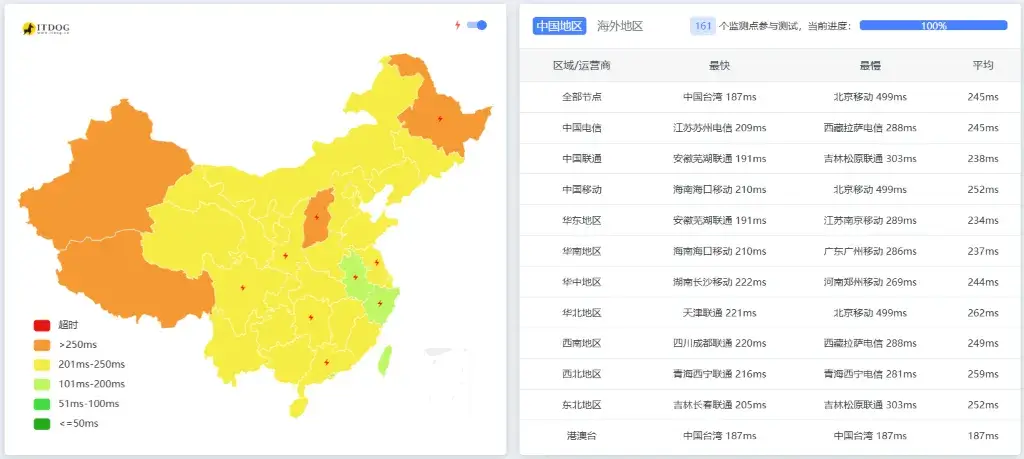Select Taiwan island on the map
The image size is (1024, 459).
(x=385, y=360)
